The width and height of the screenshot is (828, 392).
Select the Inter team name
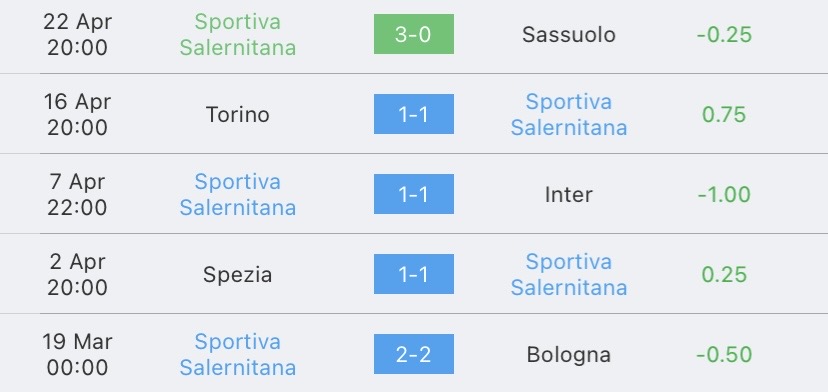(569, 194)
